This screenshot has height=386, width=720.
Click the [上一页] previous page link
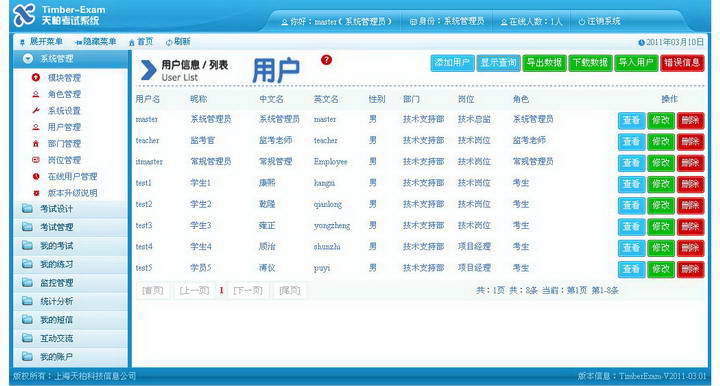tap(194, 291)
